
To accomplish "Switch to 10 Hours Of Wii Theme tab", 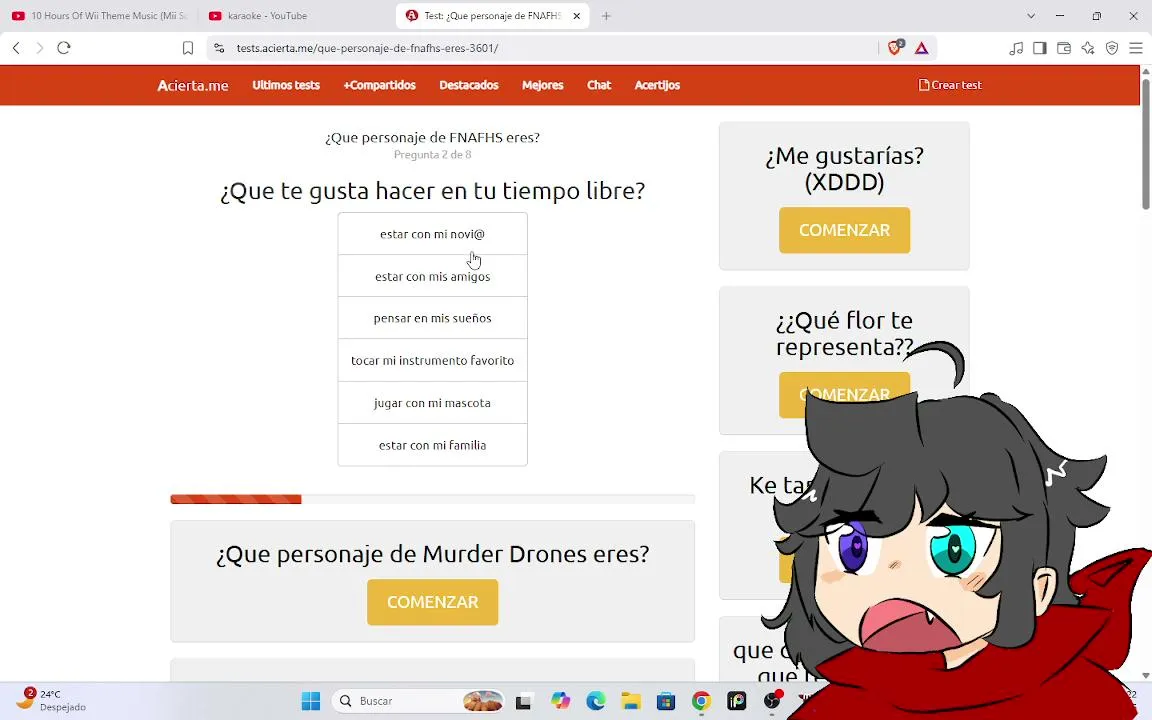I will click(100, 15).
